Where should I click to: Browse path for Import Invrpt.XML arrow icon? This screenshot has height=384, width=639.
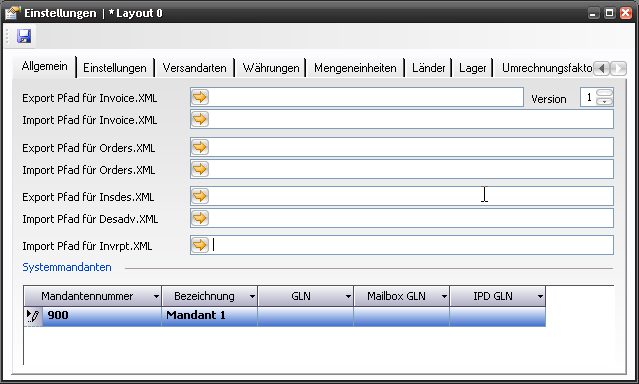(x=200, y=245)
